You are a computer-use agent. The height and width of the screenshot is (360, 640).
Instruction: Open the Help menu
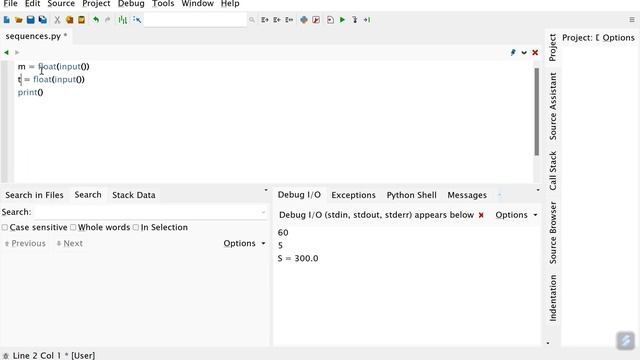tap(230, 4)
